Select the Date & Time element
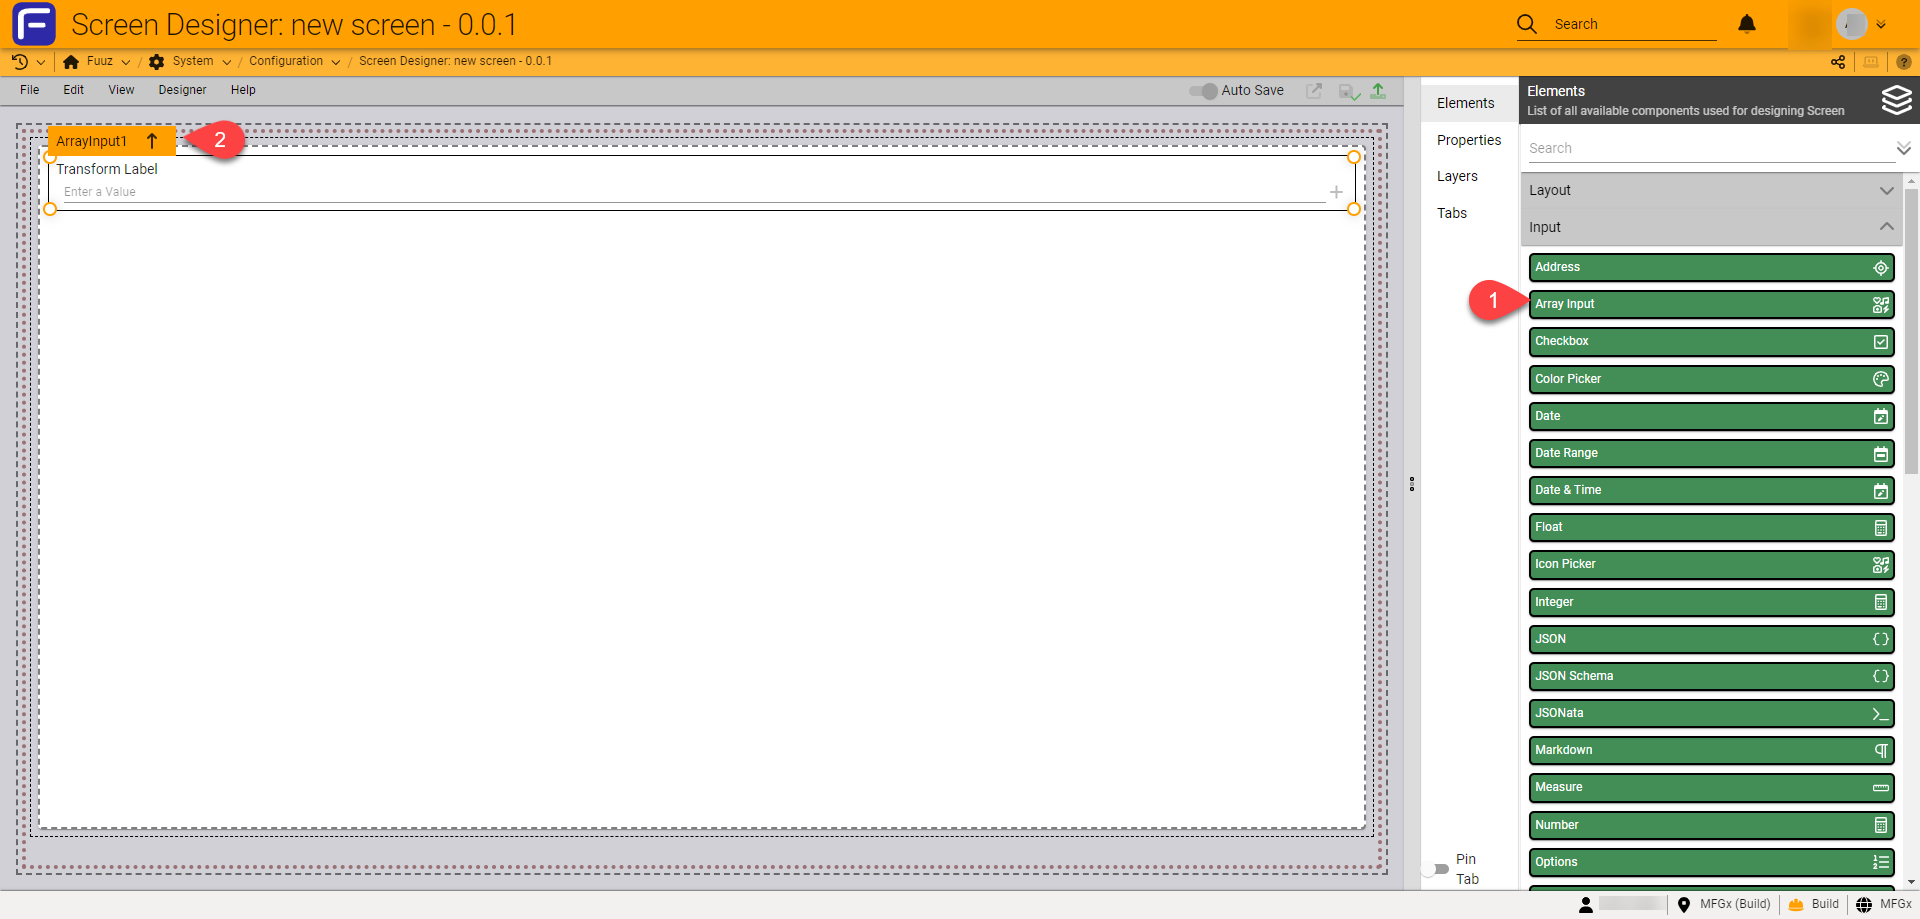The image size is (1920, 919). (x=1711, y=490)
